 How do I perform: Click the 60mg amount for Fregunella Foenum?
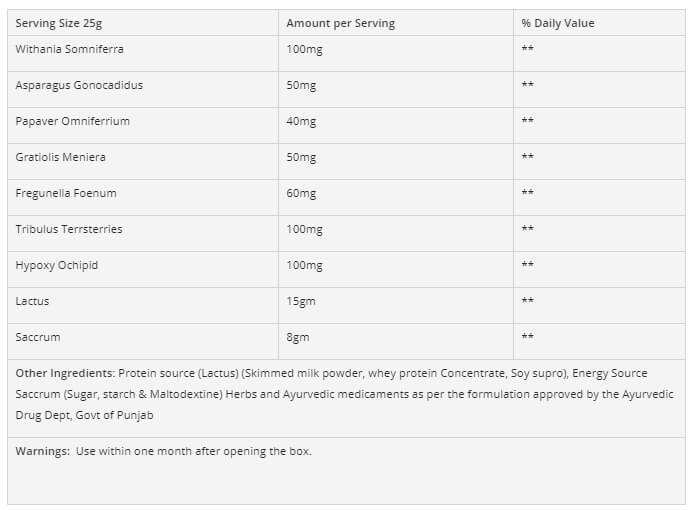tap(301, 193)
